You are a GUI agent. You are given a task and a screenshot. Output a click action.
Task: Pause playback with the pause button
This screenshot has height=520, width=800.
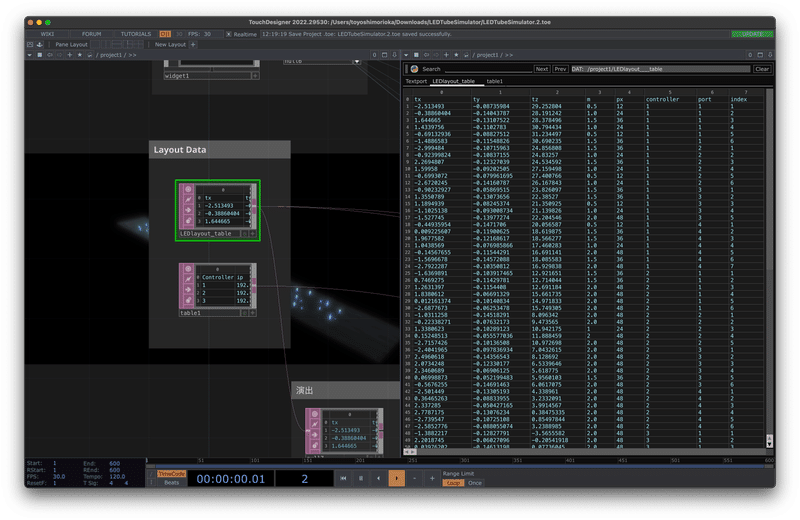point(361,479)
